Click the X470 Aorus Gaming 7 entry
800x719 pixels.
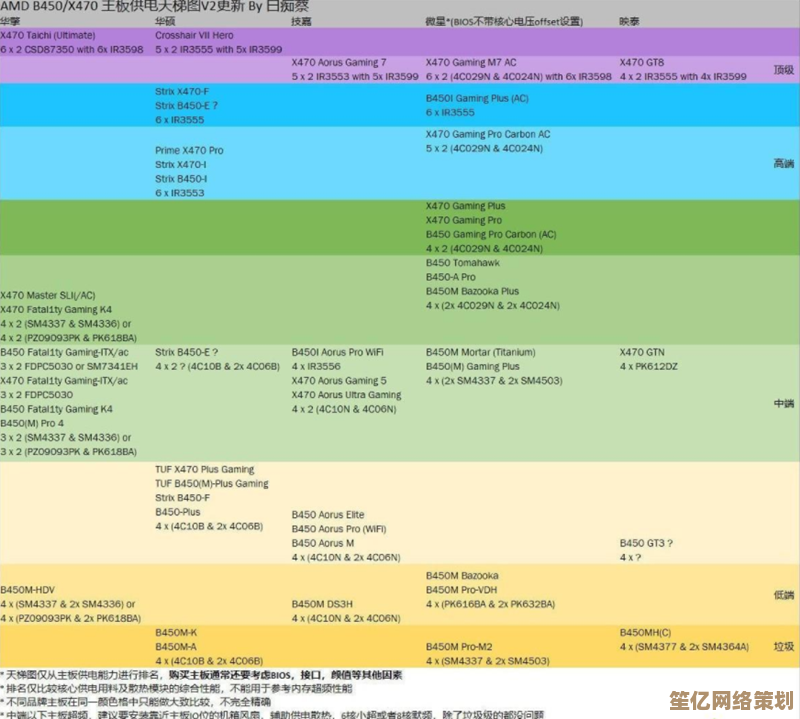tap(339, 62)
